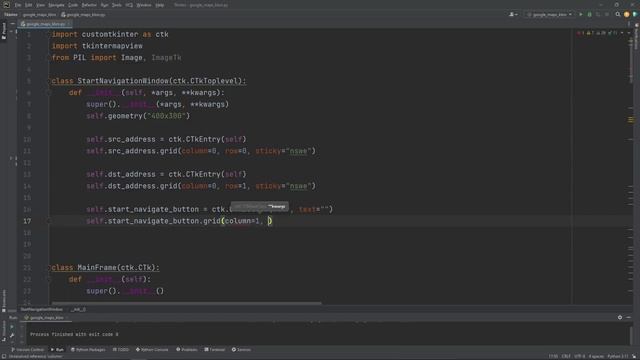The height and width of the screenshot is (360, 640).
Task: Click the yellow warnings indicator in editor
Action: (590, 33)
